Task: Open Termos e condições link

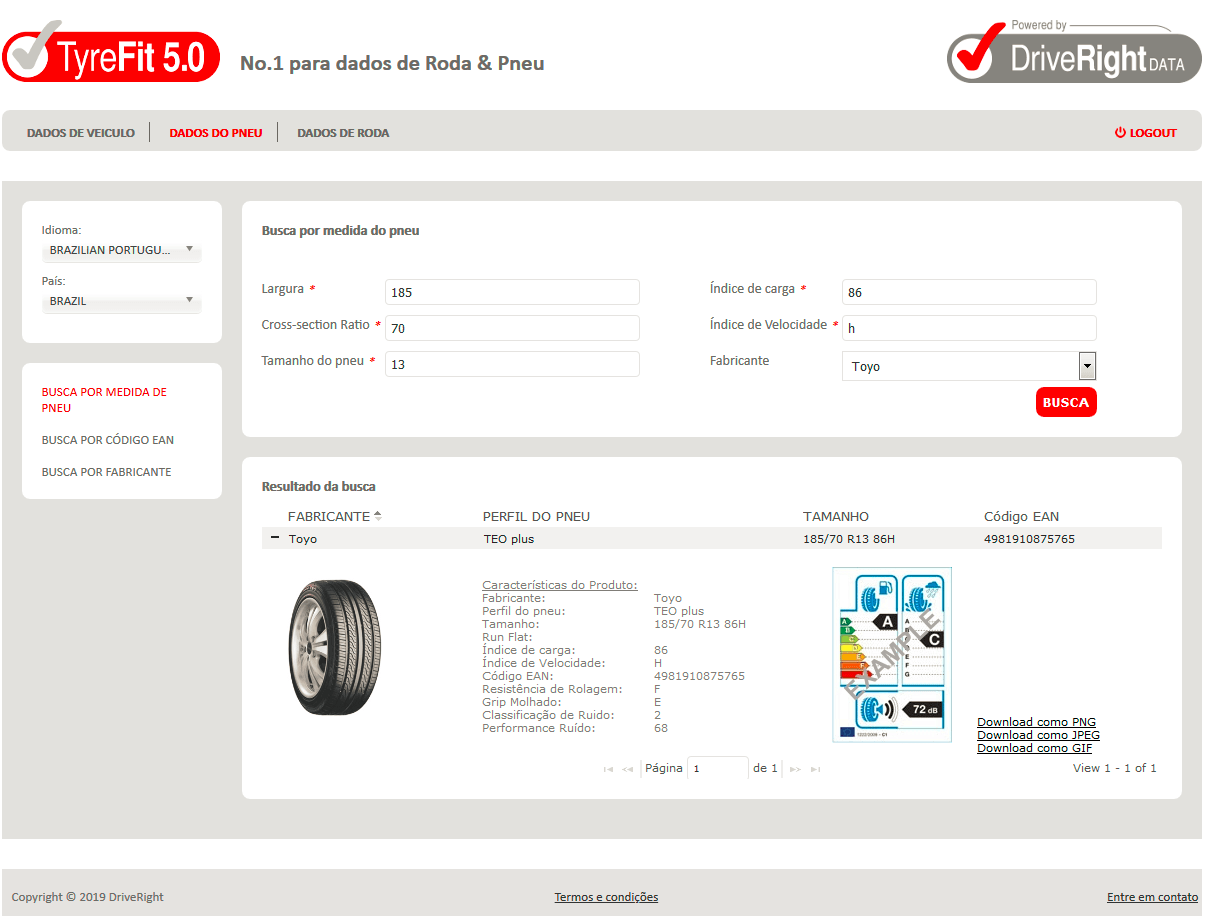Action: (x=606, y=897)
